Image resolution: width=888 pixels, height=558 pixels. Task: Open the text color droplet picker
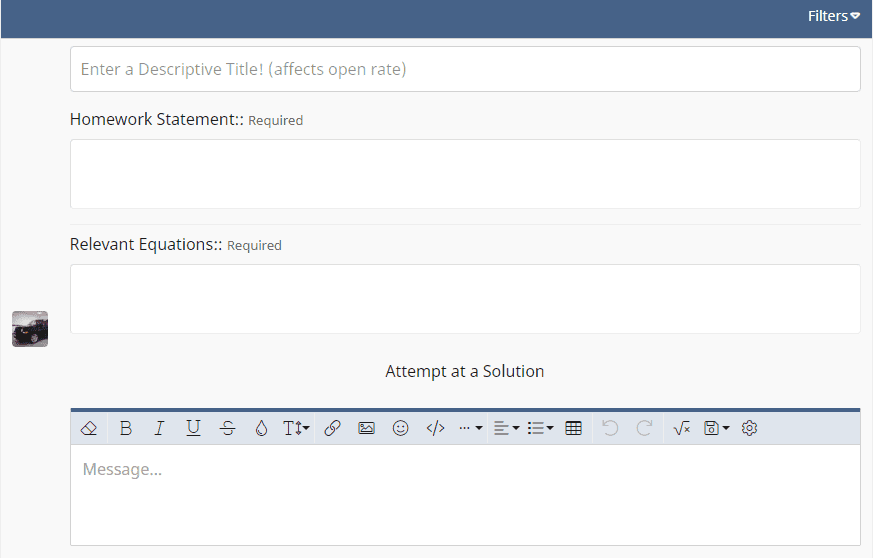[x=261, y=428]
